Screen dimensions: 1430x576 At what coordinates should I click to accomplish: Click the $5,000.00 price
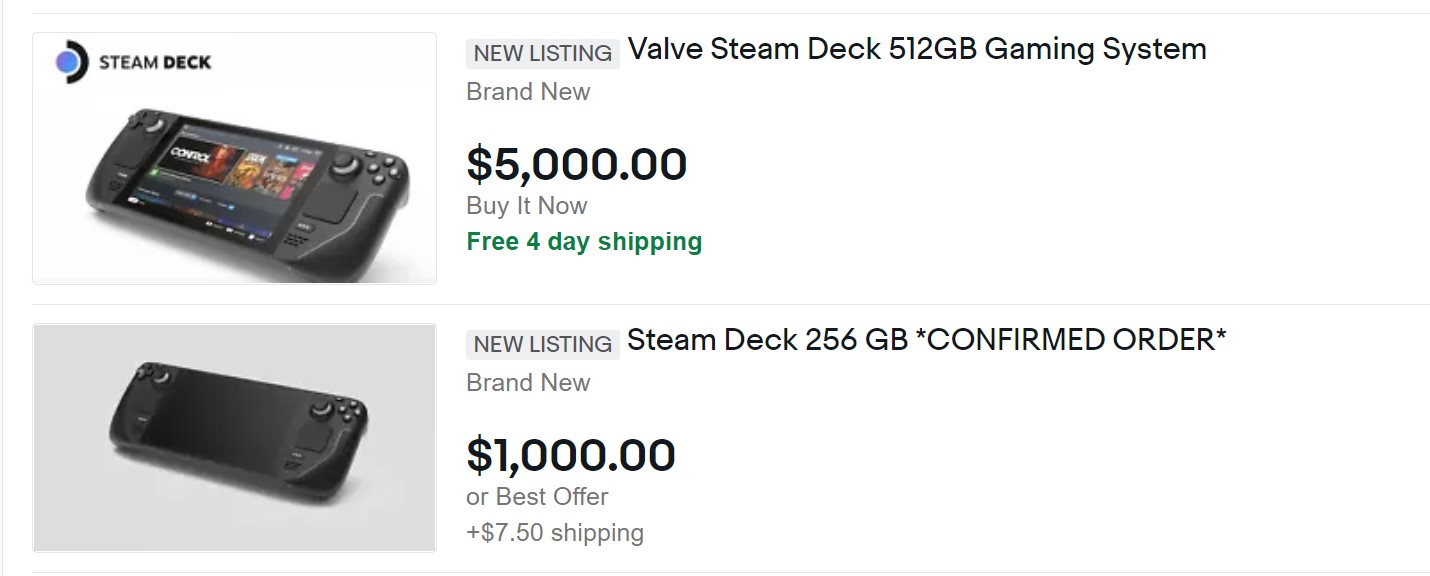click(x=577, y=165)
